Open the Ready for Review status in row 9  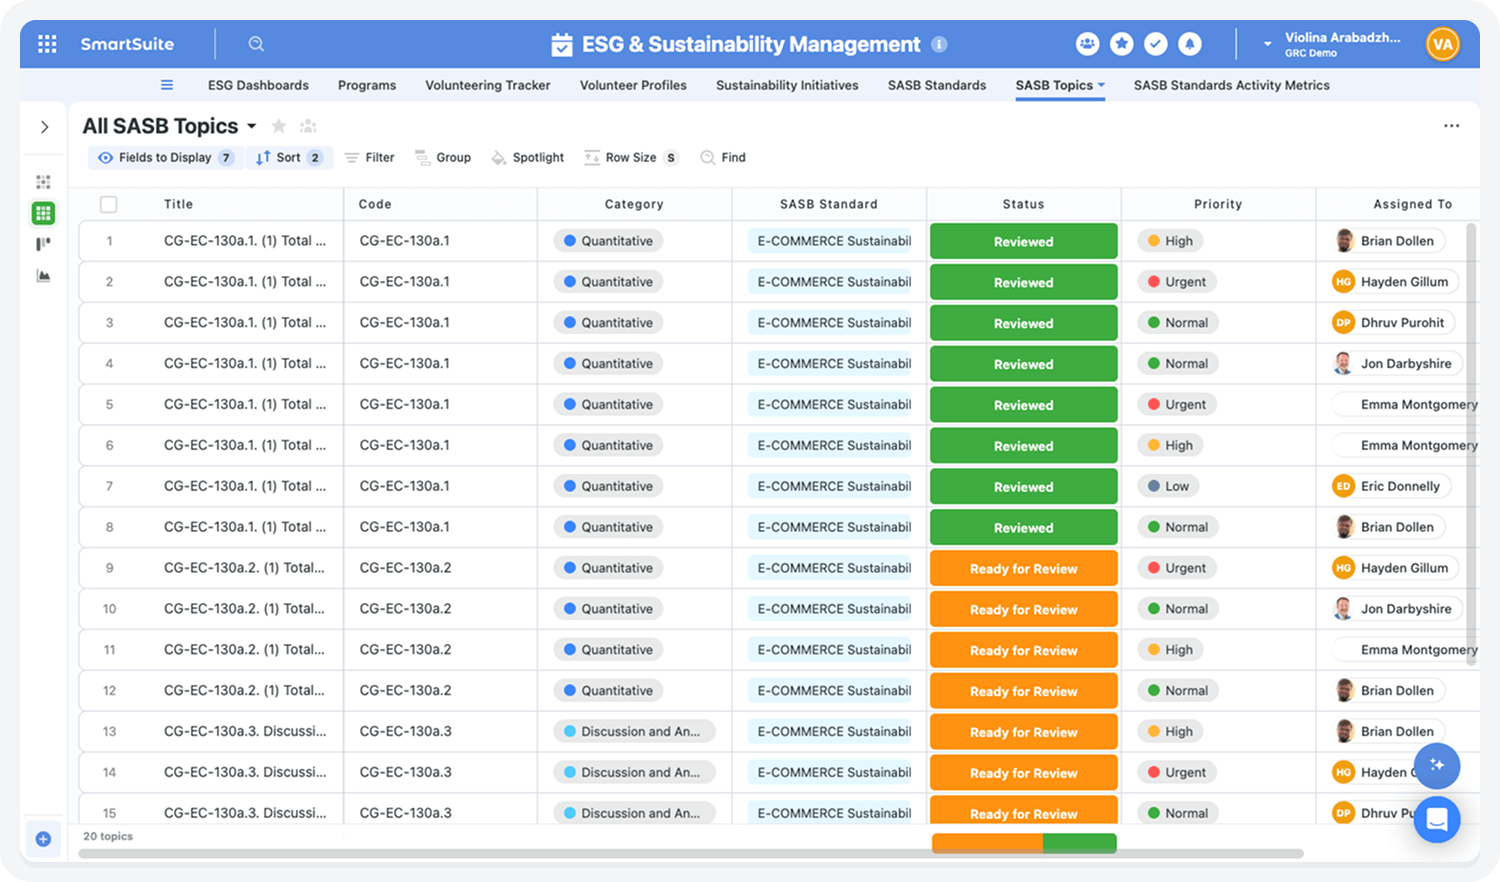coord(1023,568)
